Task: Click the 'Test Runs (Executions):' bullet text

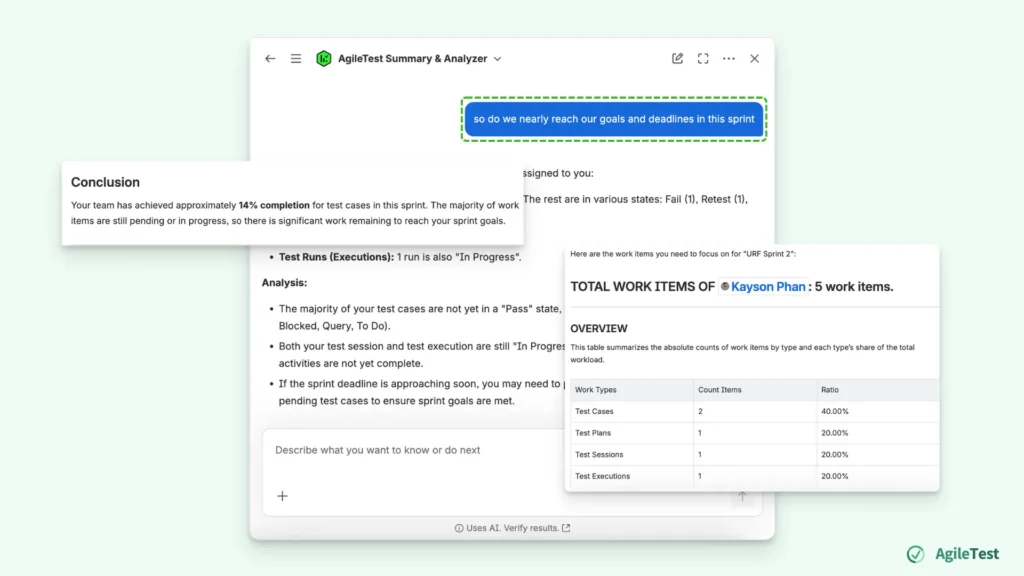Action: [336, 257]
